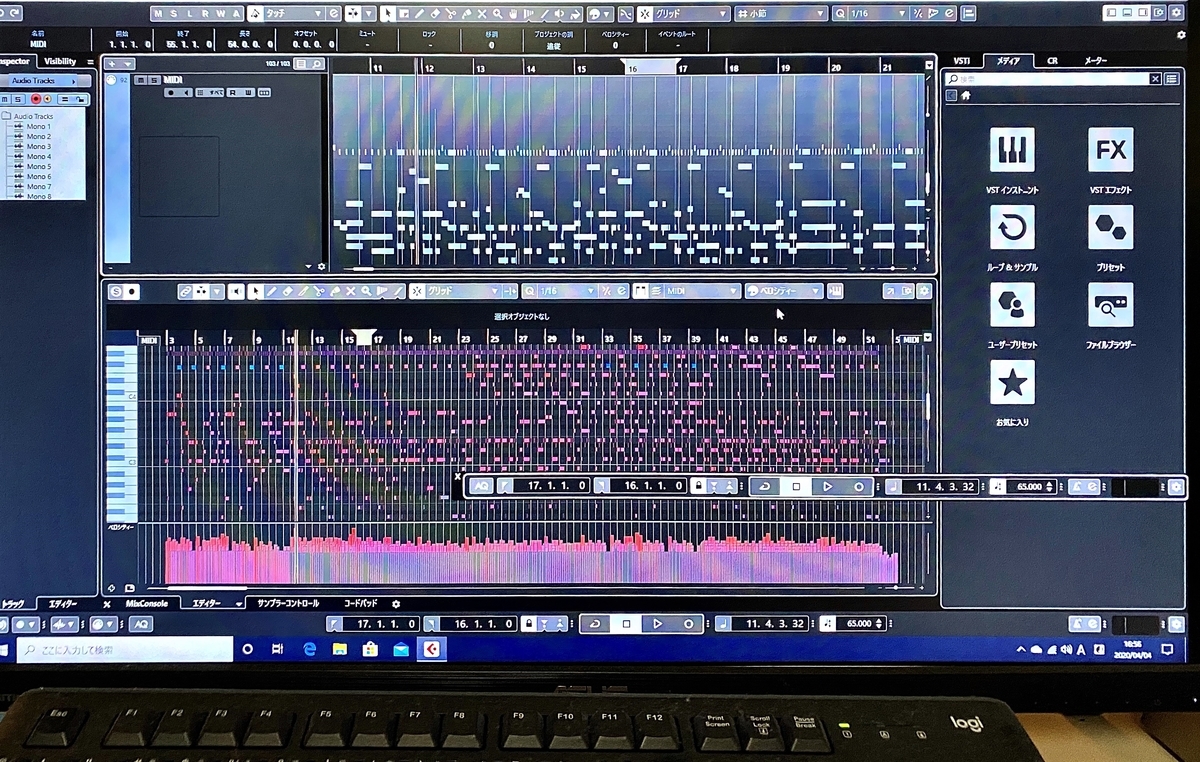The width and height of the screenshot is (1200, 762).
Task: Switch to Visibility tab
Action: tap(61, 61)
